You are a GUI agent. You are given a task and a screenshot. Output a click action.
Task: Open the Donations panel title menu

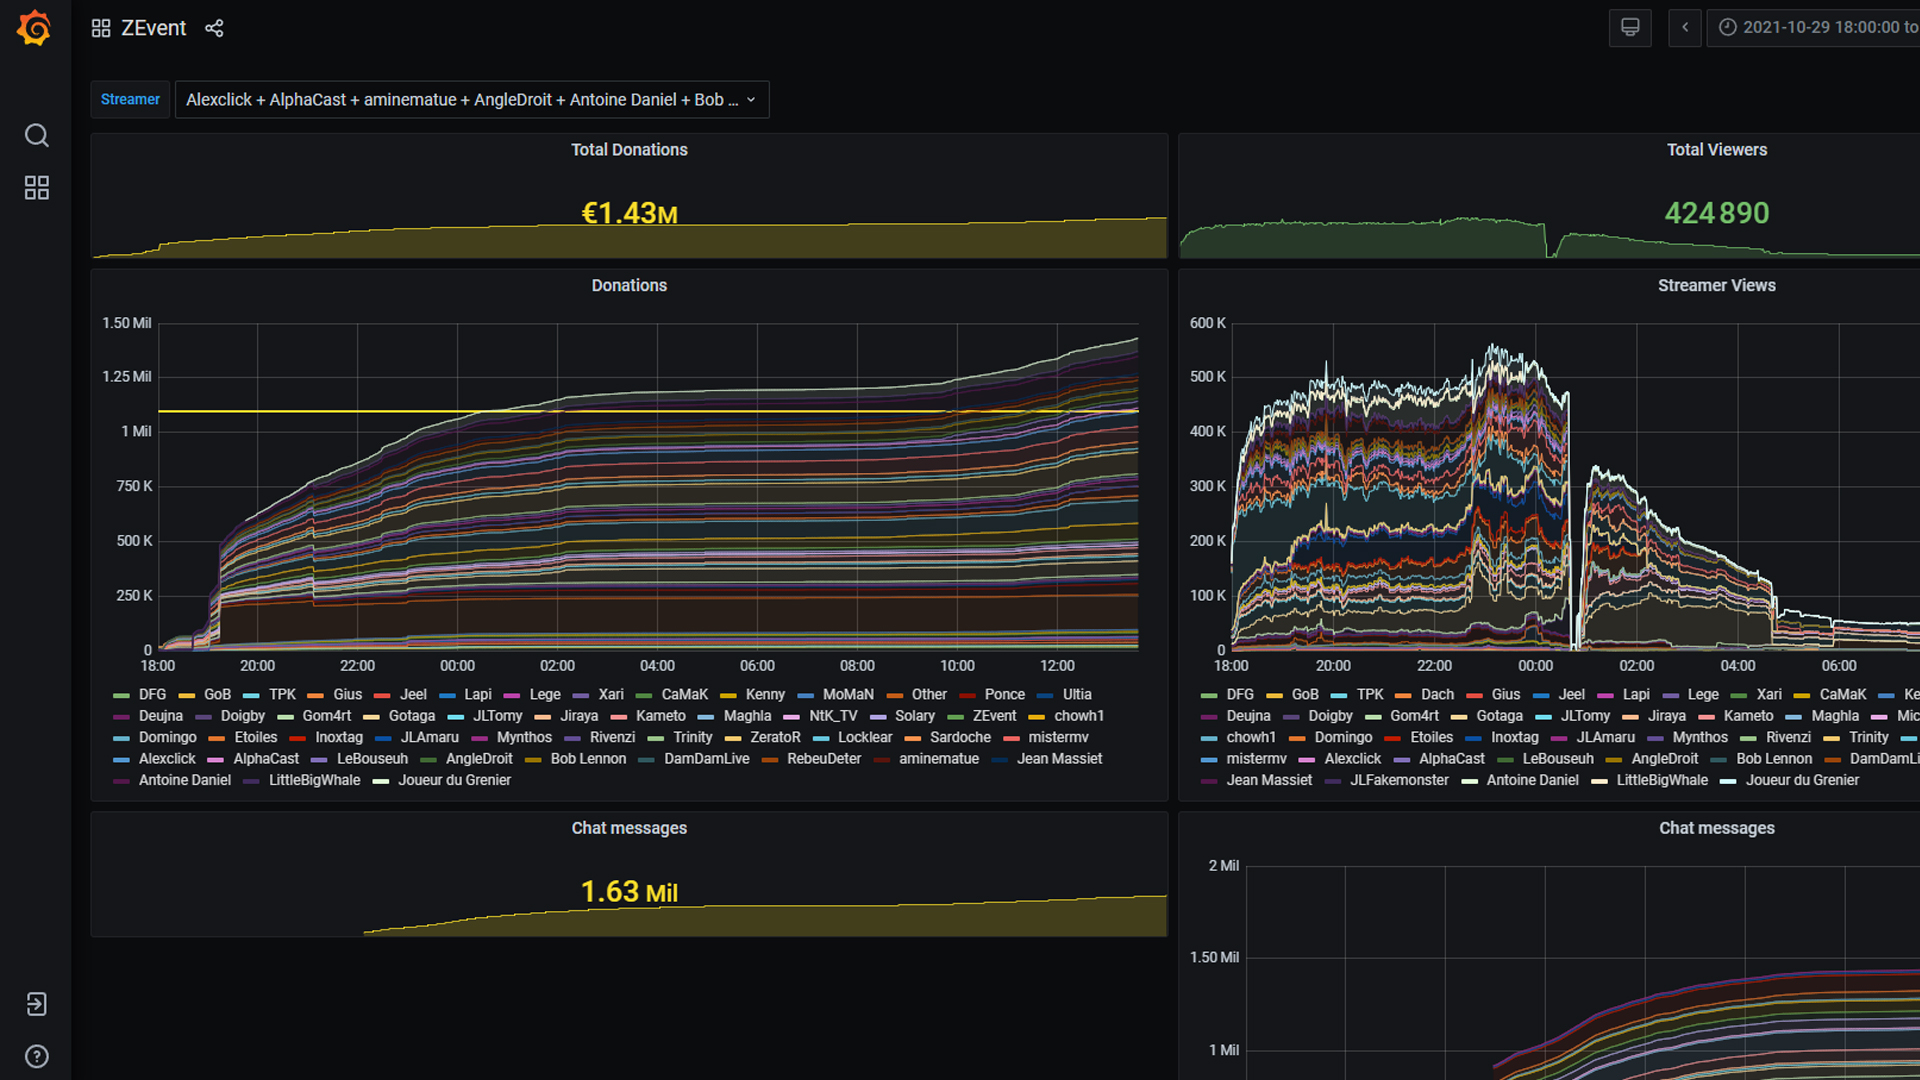coord(628,286)
